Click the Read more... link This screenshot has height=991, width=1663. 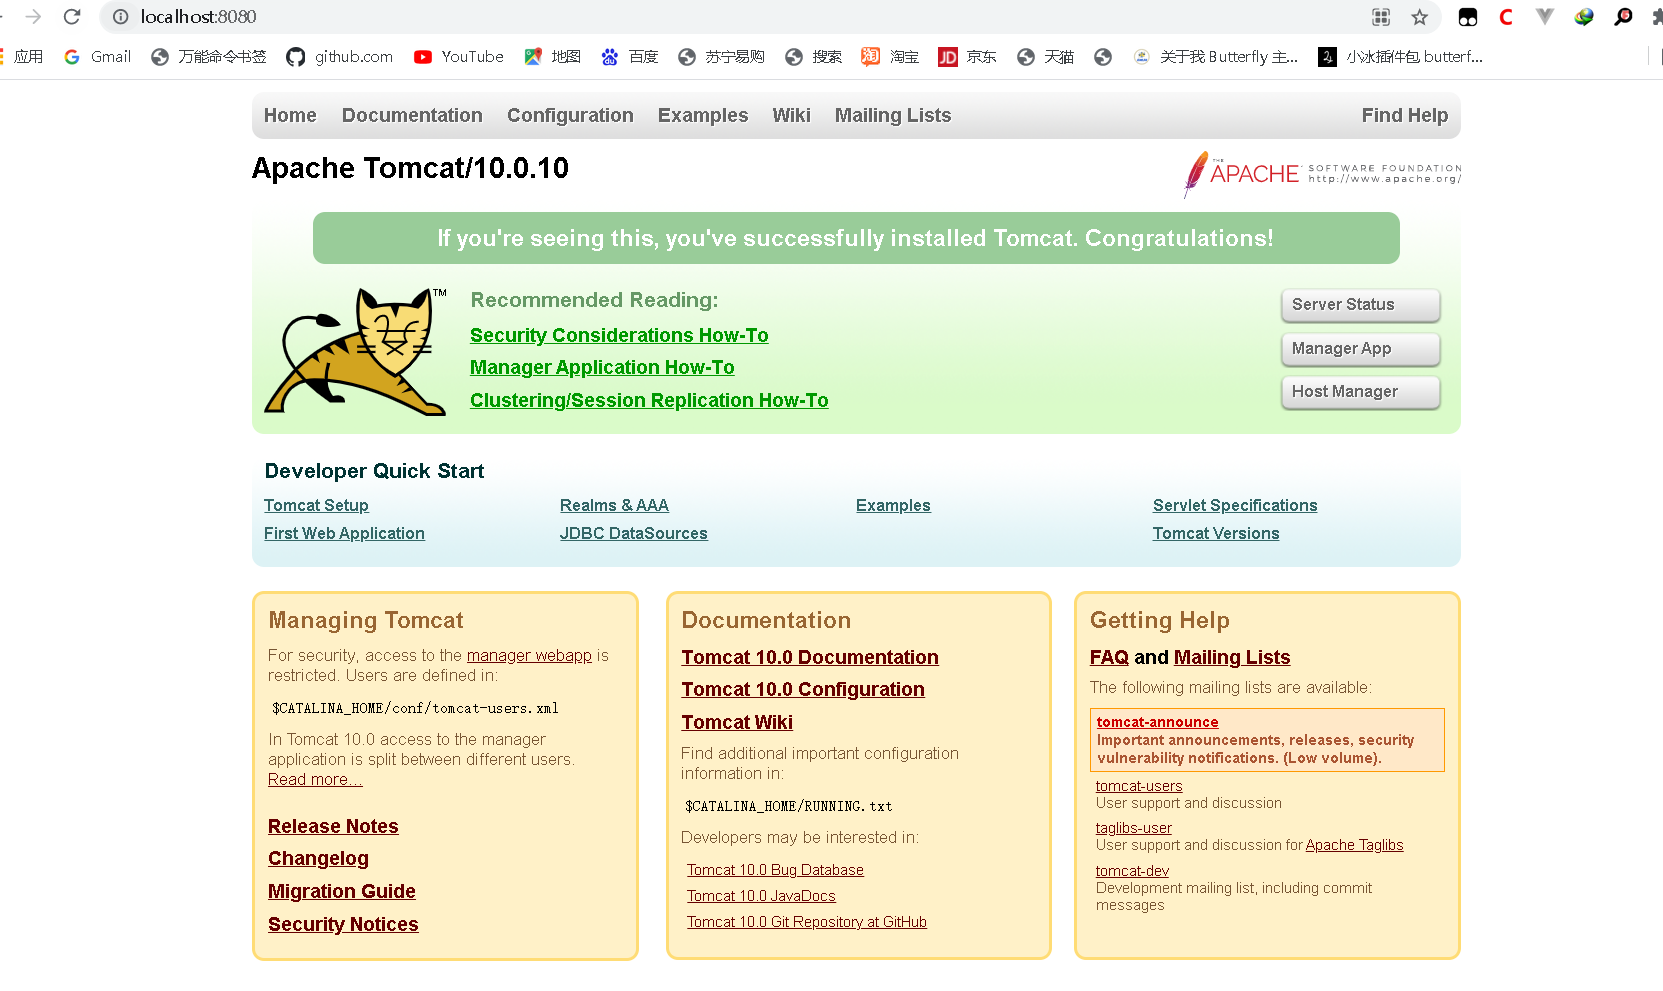(x=315, y=779)
